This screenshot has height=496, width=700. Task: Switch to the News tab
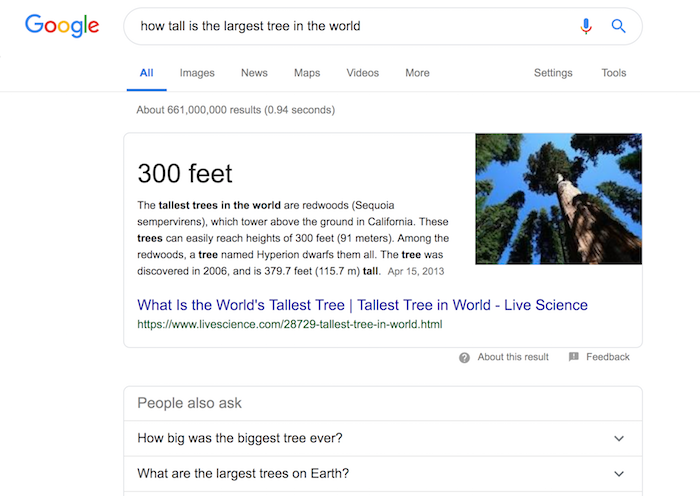coord(254,73)
